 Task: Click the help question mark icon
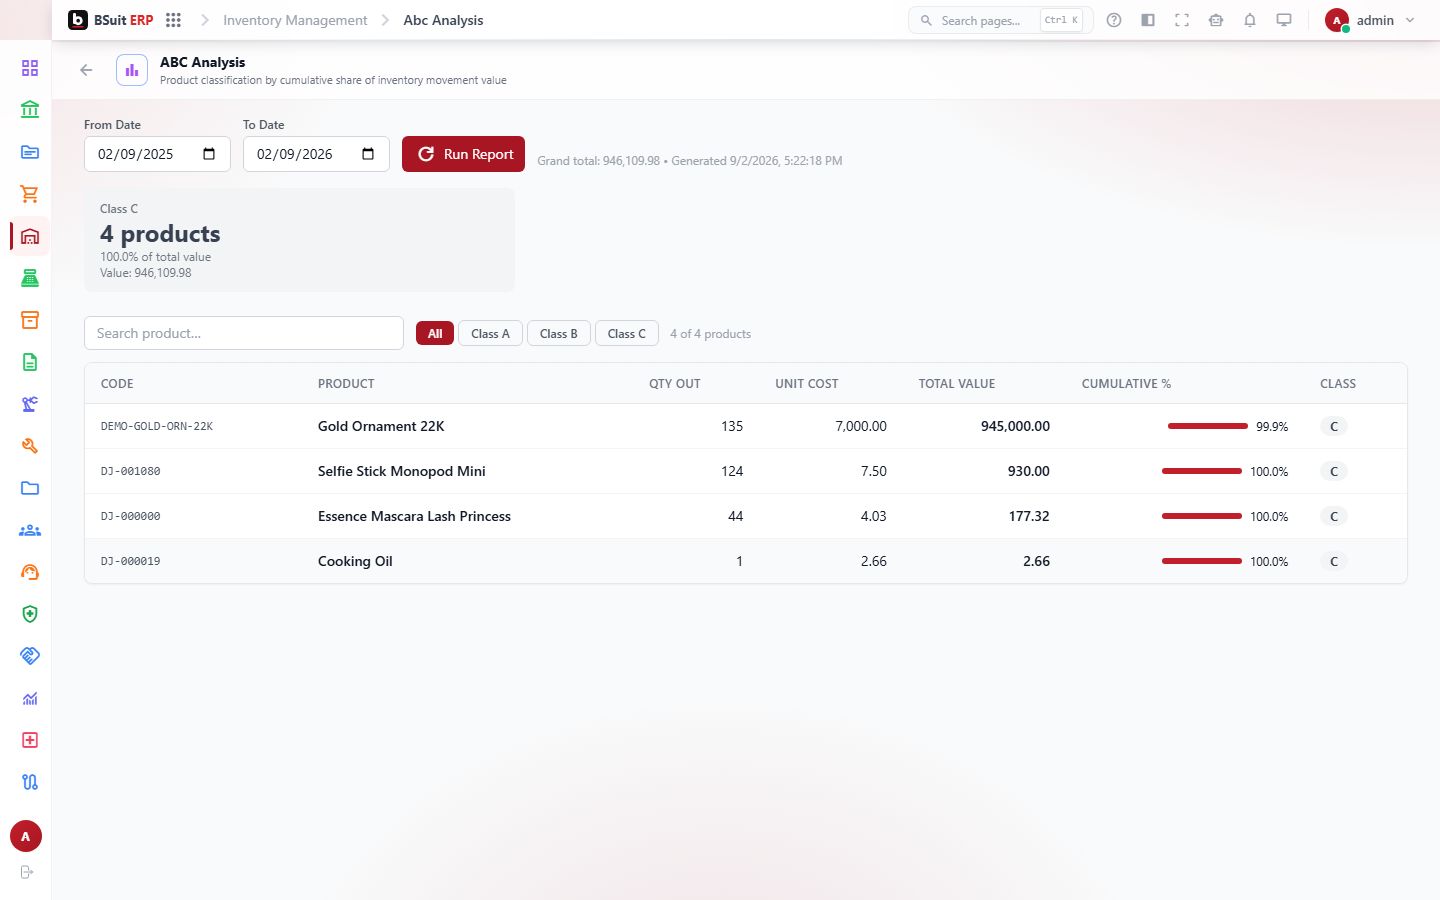pyautogui.click(x=1114, y=20)
